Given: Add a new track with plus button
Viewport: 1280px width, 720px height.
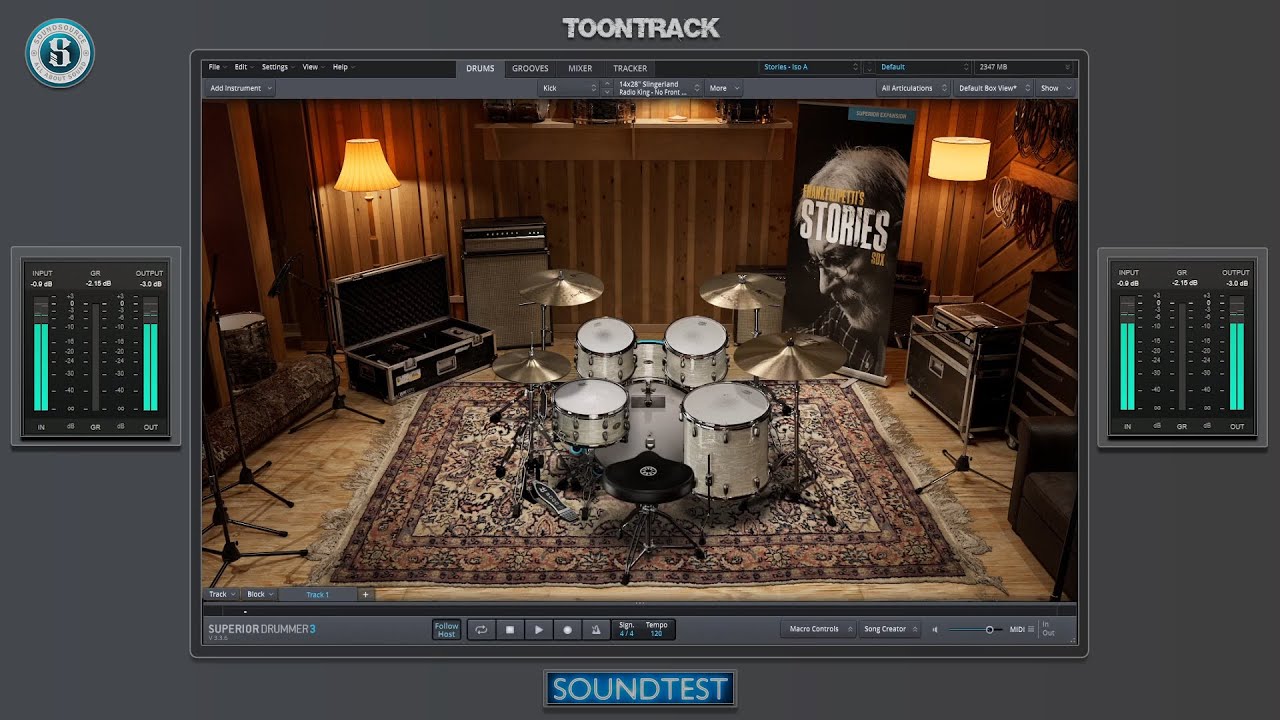Looking at the screenshot, I should (x=365, y=594).
